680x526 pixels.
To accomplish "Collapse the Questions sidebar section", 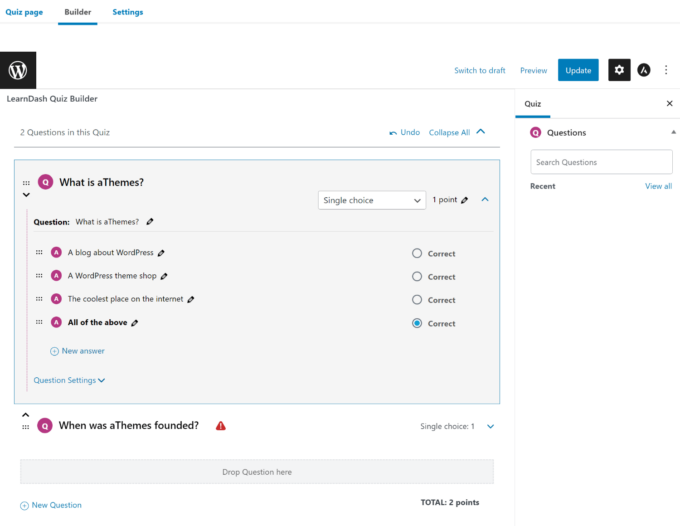I will [x=673, y=132].
